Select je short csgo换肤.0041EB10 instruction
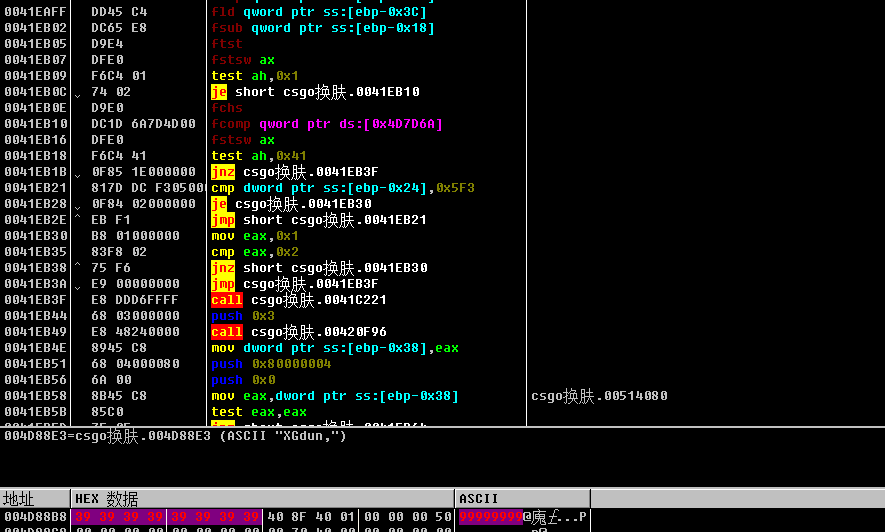Viewport: 885px width, 532px height. [315, 92]
